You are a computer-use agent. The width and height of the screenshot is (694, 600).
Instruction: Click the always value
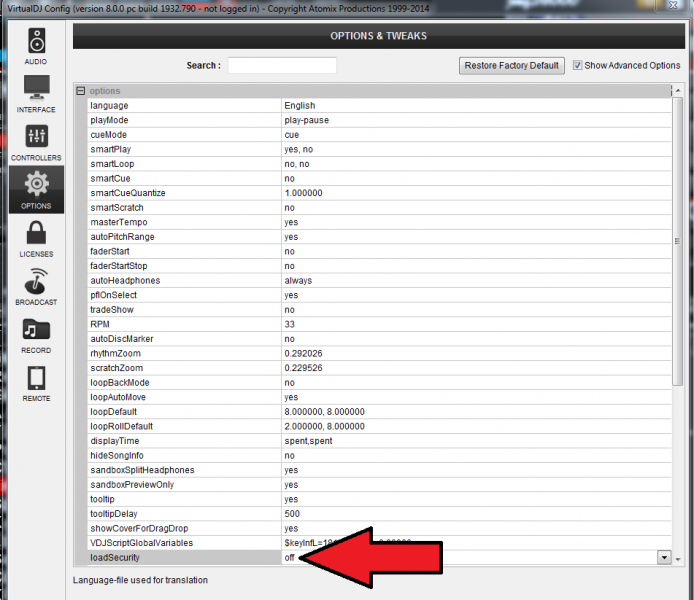[x=298, y=281]
